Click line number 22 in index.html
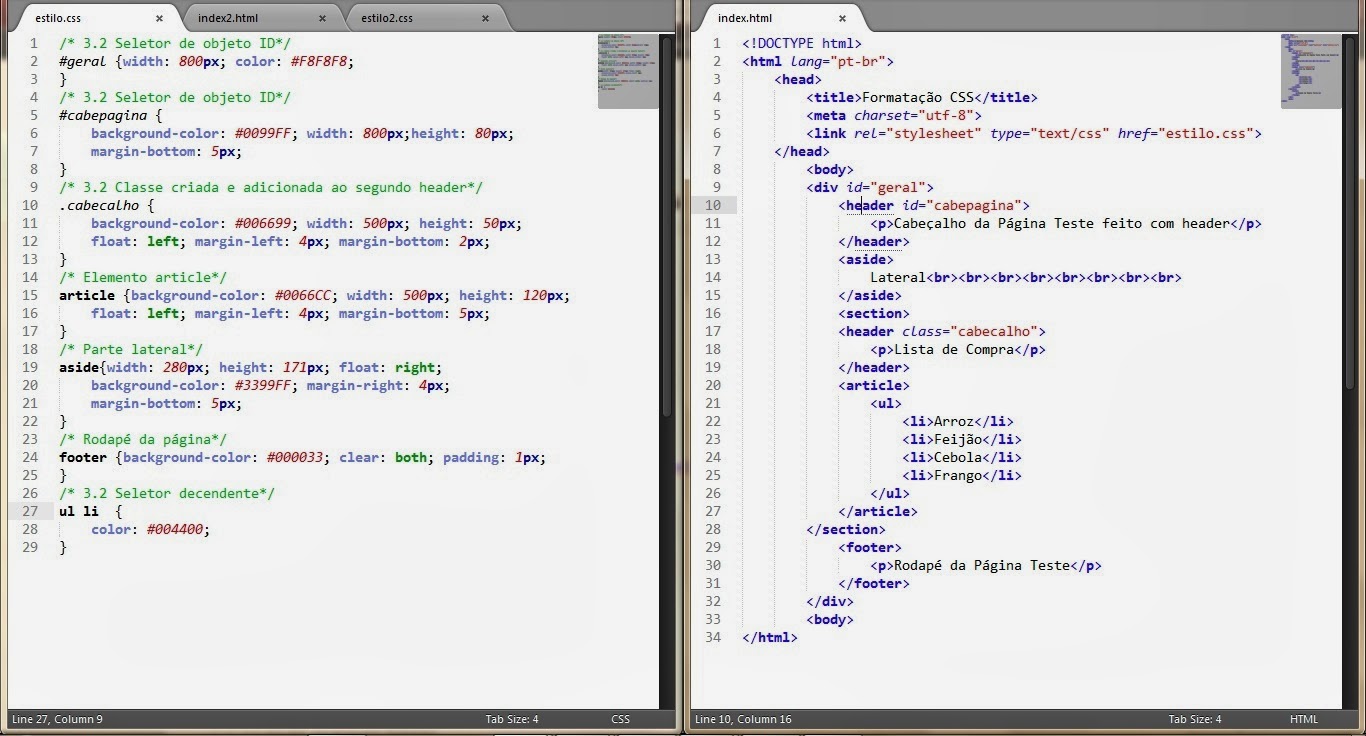Viewport: 1366px width, 736px height. pos(713,421)
